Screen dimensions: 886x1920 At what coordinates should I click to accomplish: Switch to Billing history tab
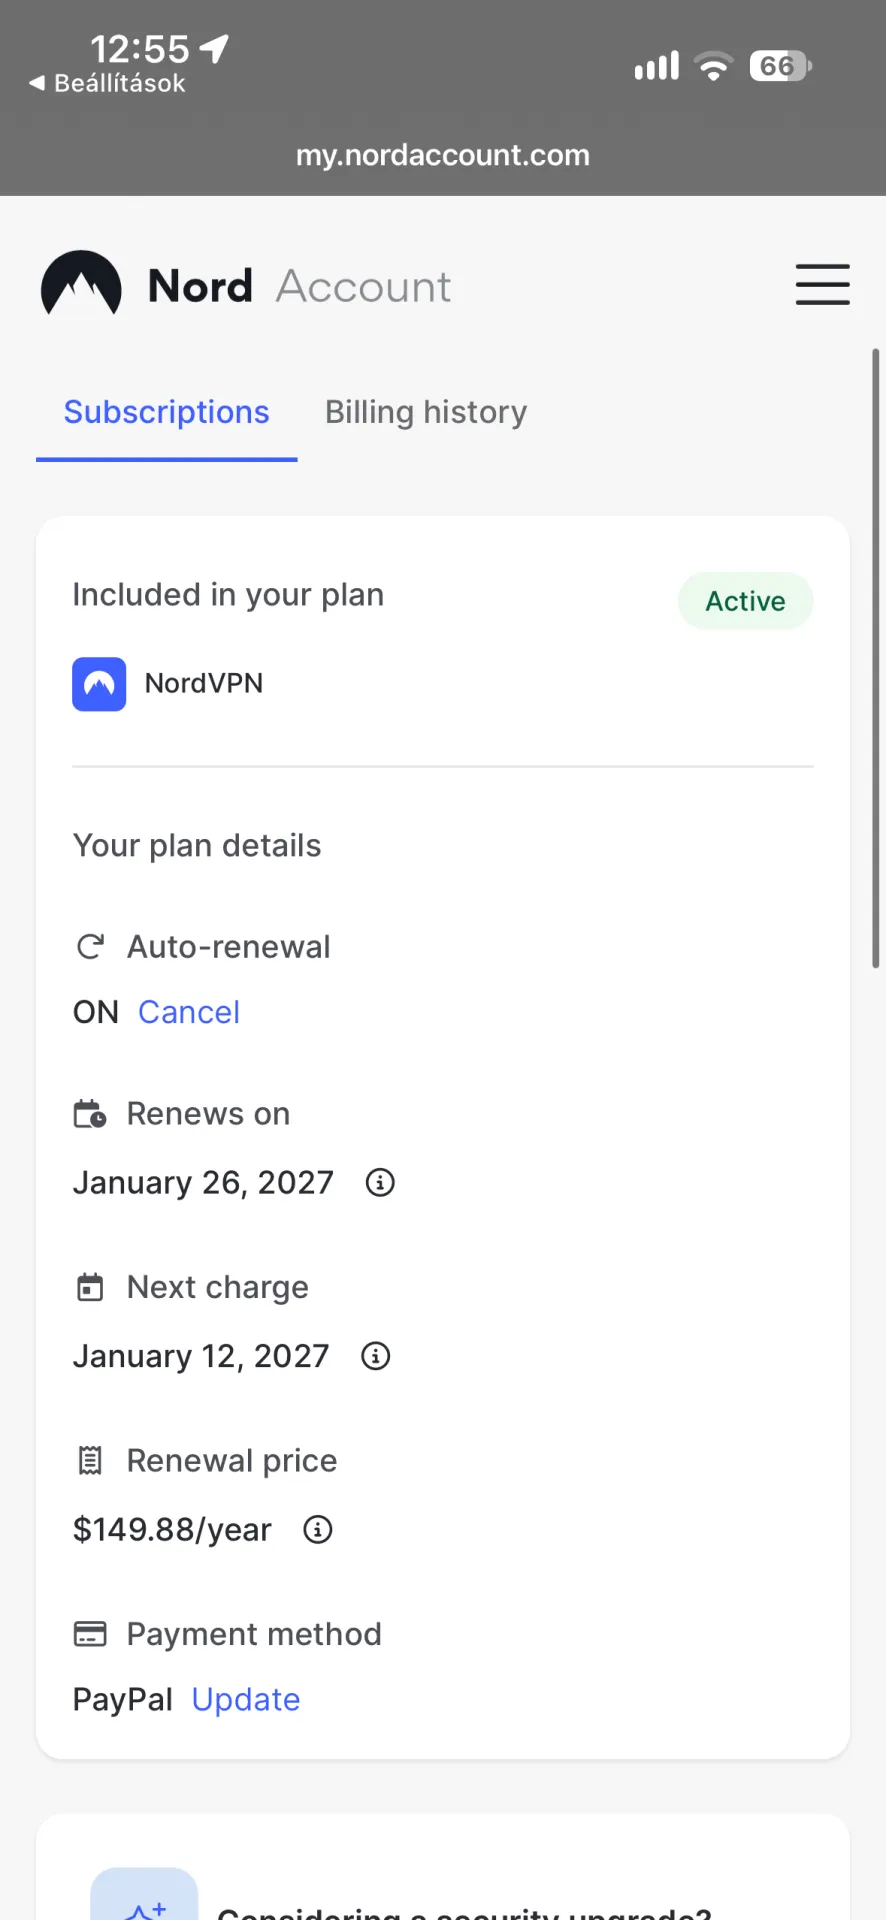pos(426,412)
